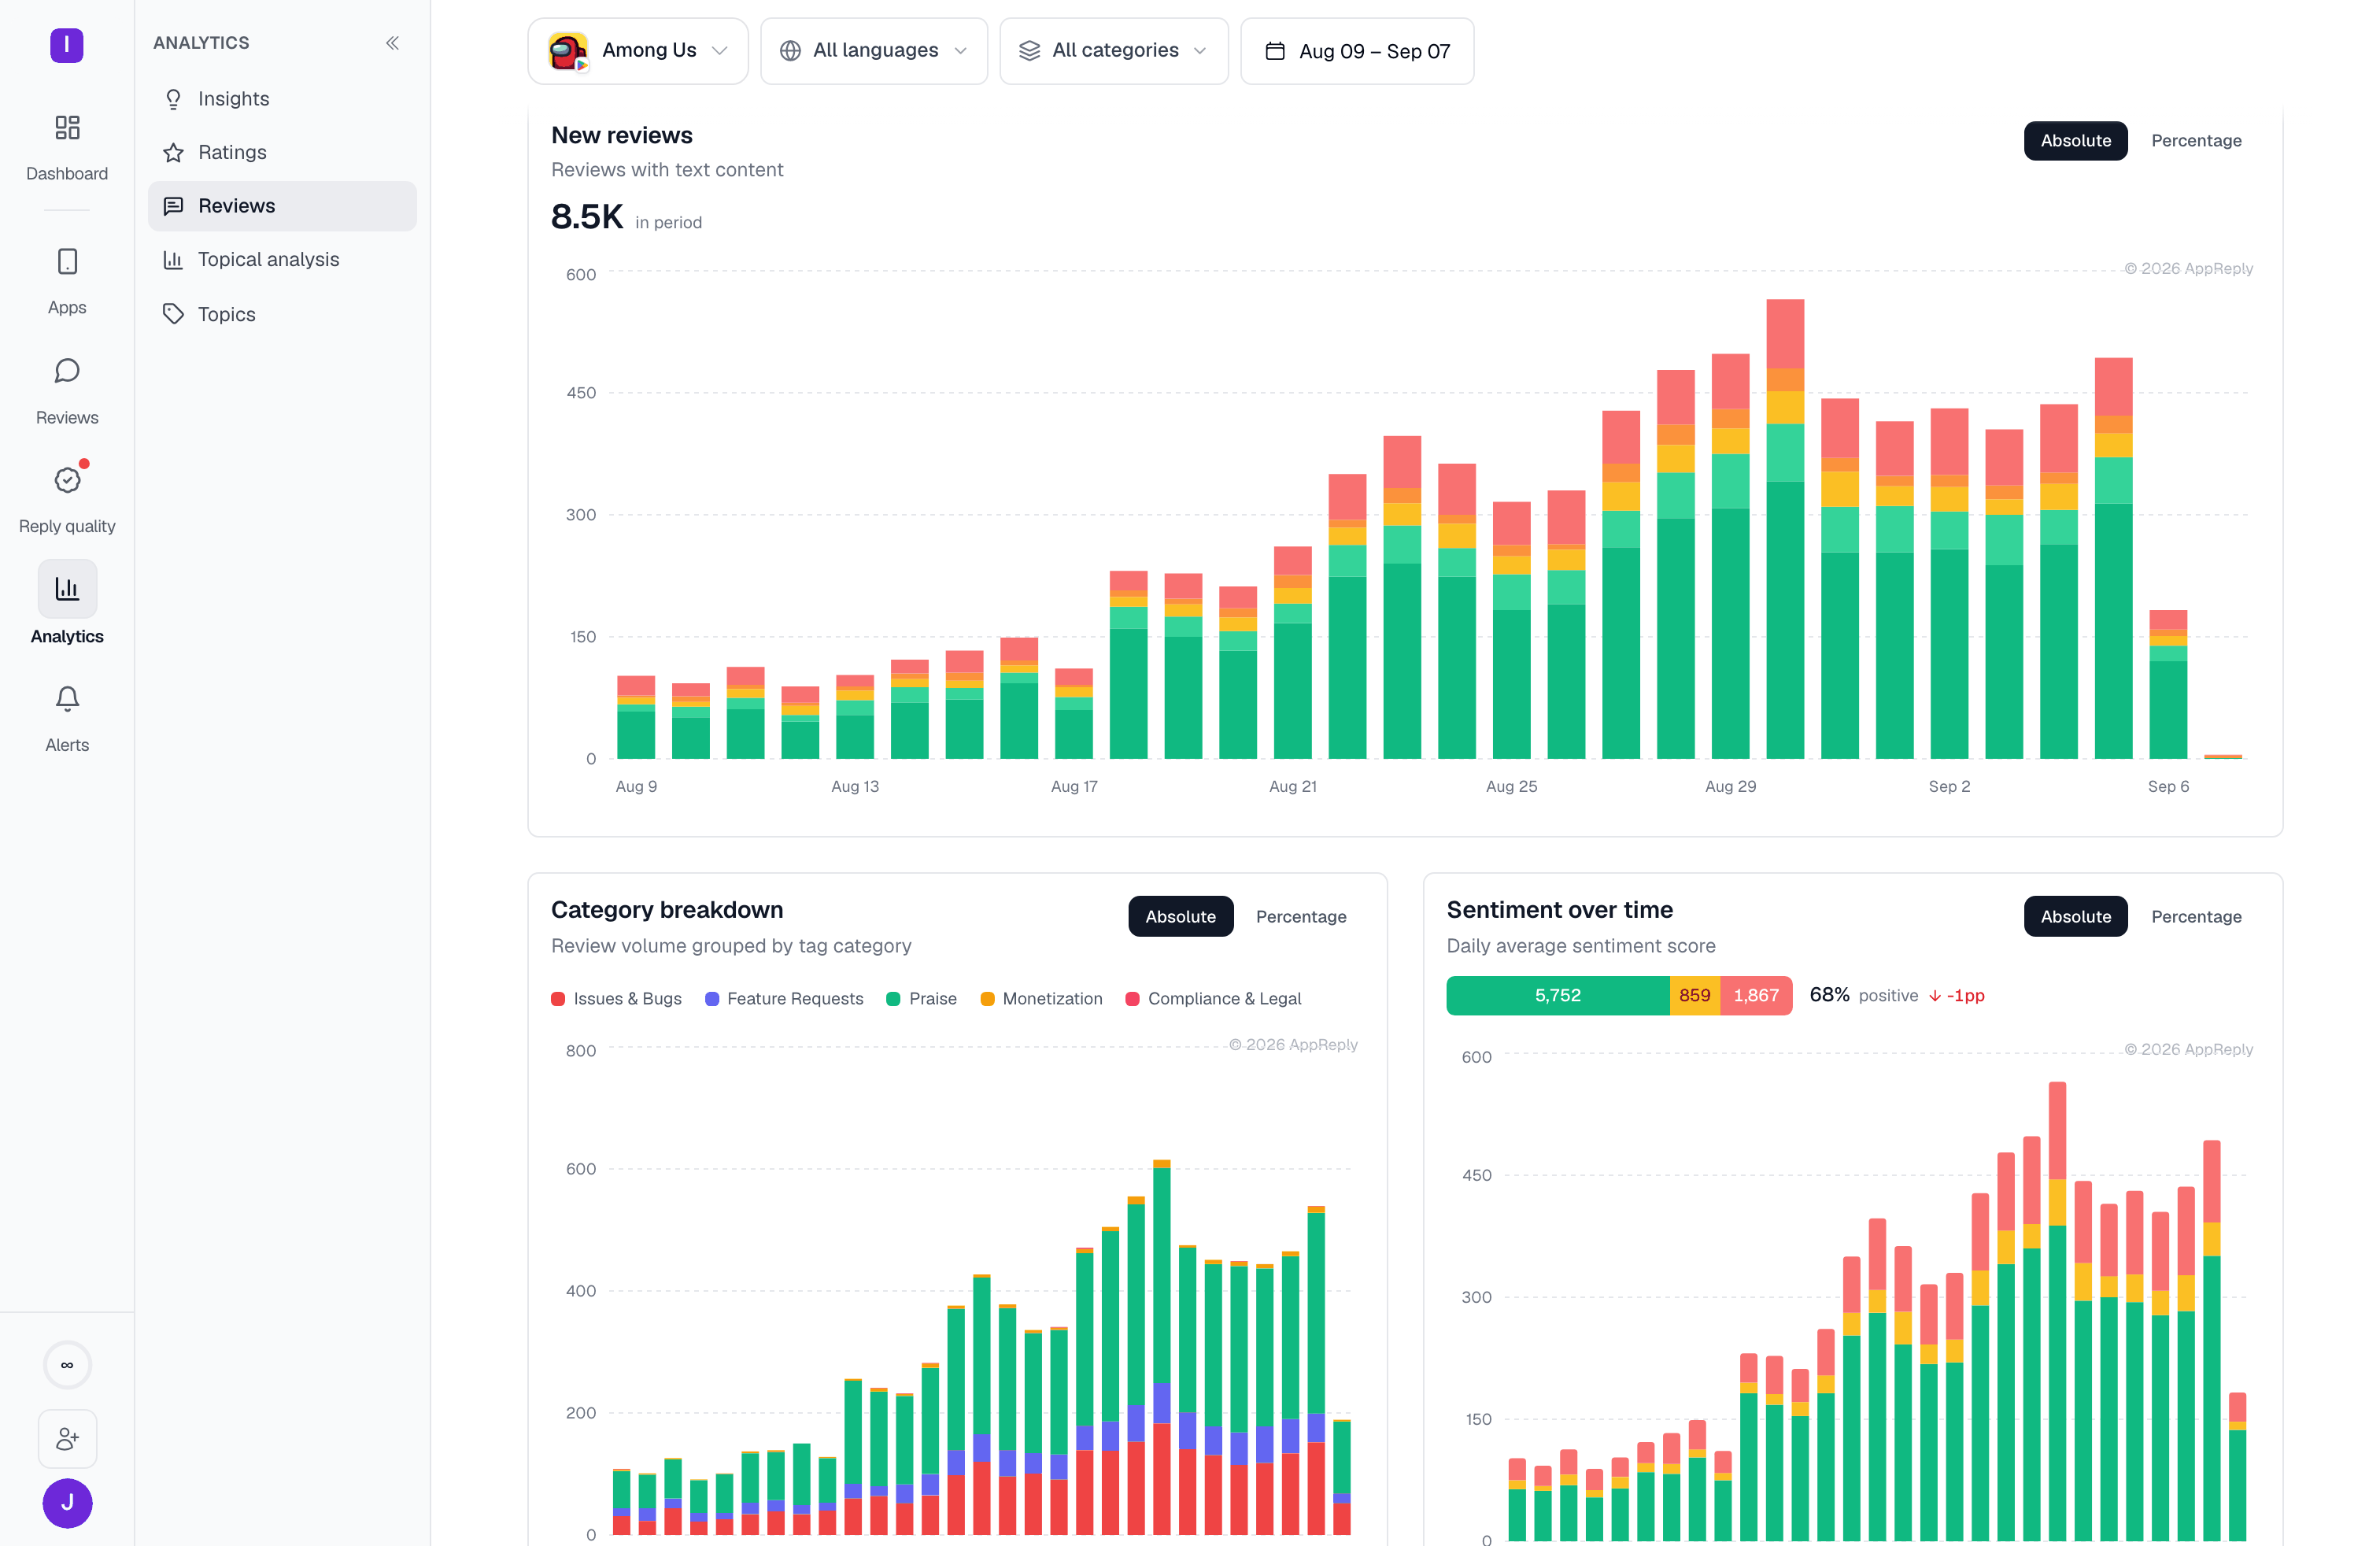Click the green 5,752 positive sentiment segment
This screenshot has height=1546, width=2380.
(1557, 996)
